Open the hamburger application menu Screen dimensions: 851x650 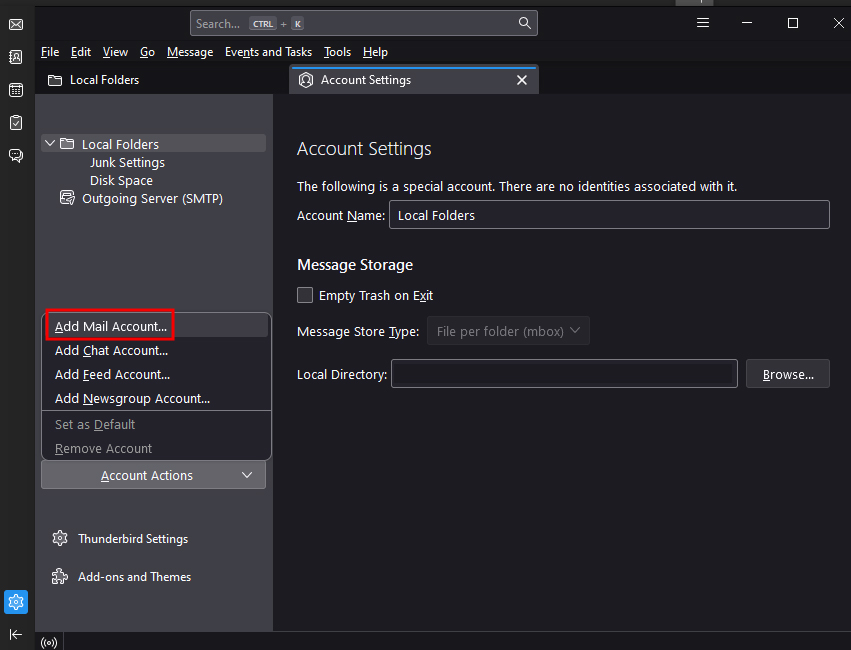(x=703, y=23)
